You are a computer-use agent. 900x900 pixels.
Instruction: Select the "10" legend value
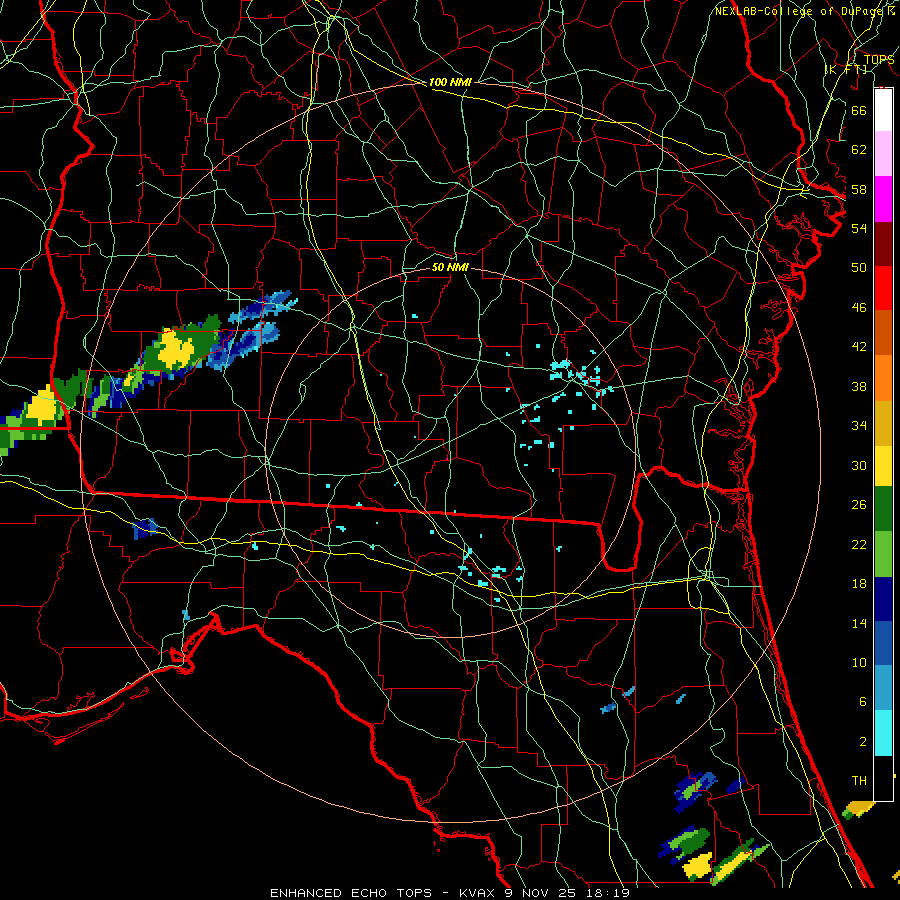coord(859,663)
